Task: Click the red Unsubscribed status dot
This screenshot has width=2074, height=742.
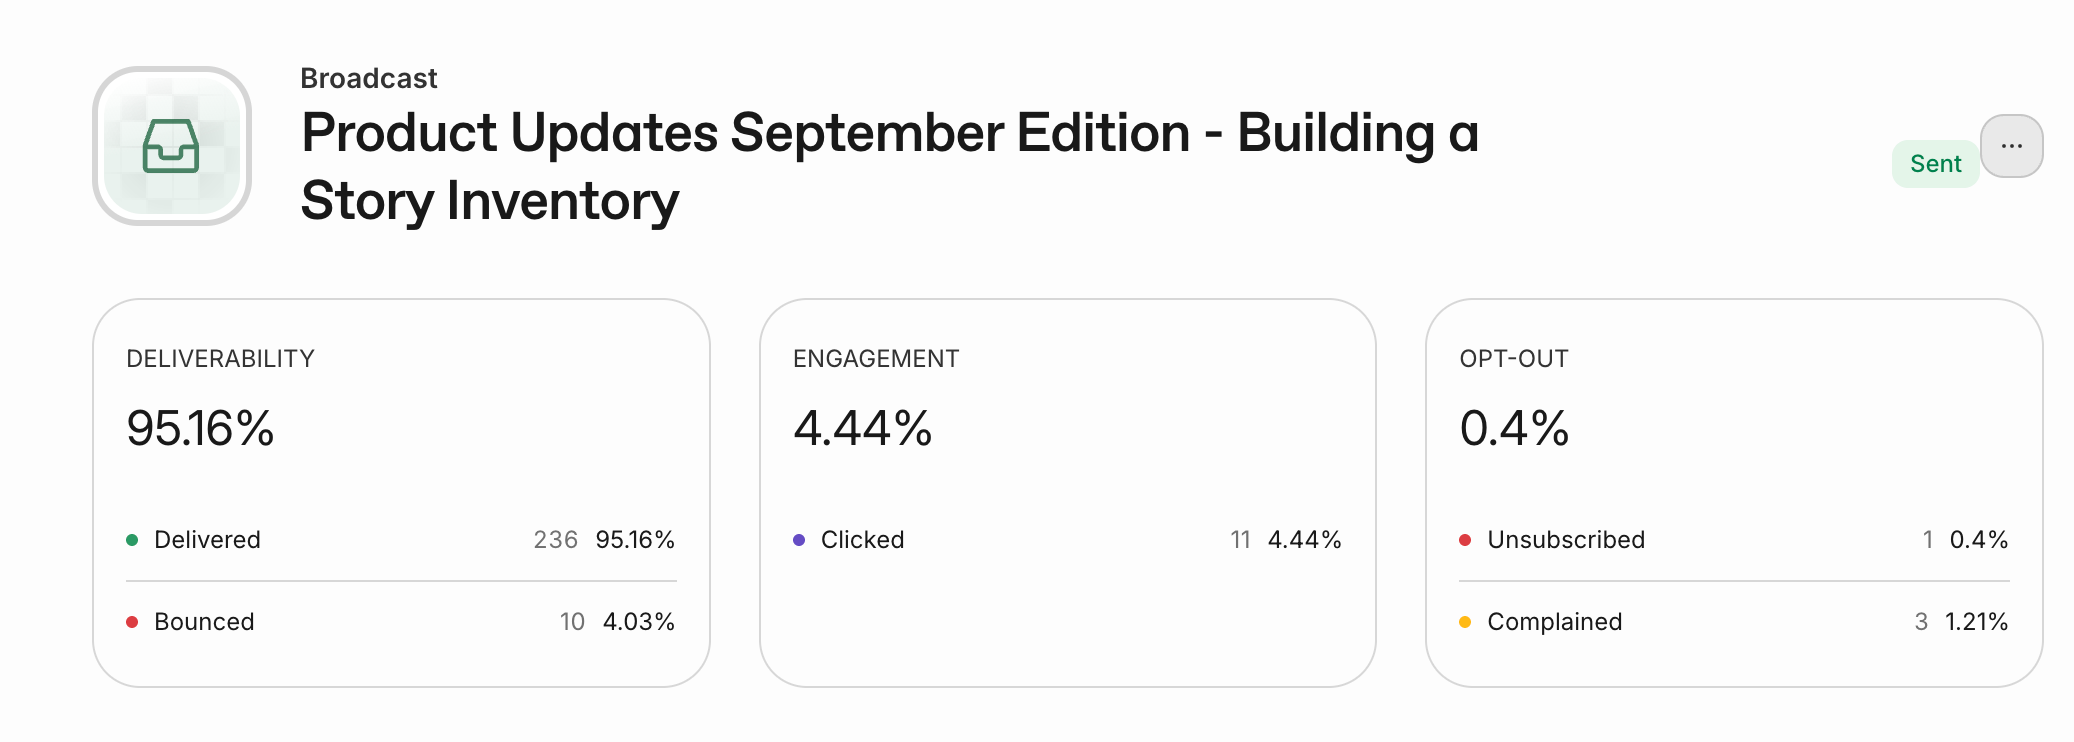Action: 1465,540
